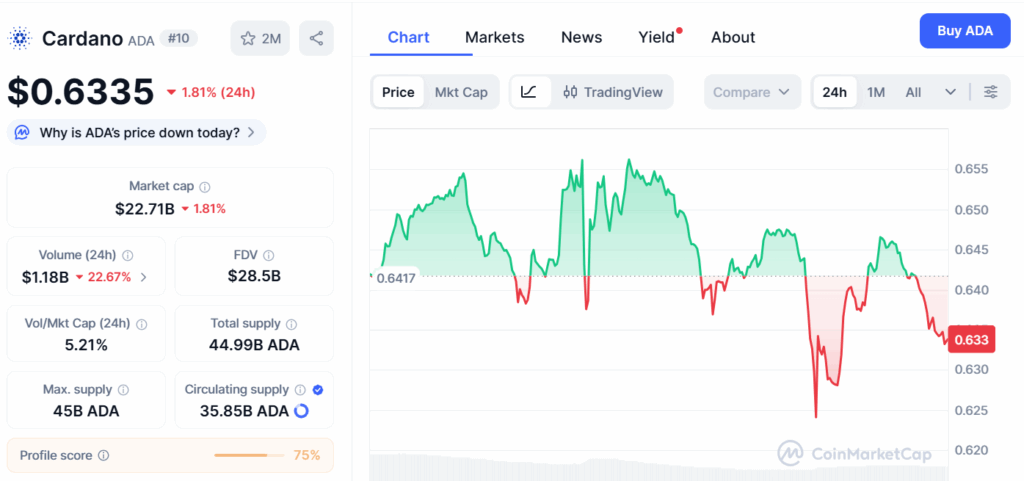
Task: Click the verified circulating supply badge
Action: (x=317, y=390)
